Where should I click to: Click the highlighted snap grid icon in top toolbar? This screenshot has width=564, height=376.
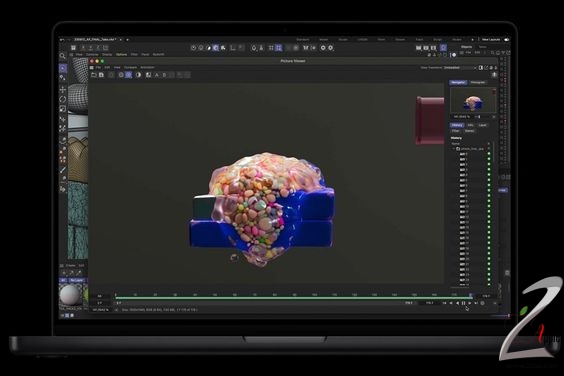tap(279, 47)
